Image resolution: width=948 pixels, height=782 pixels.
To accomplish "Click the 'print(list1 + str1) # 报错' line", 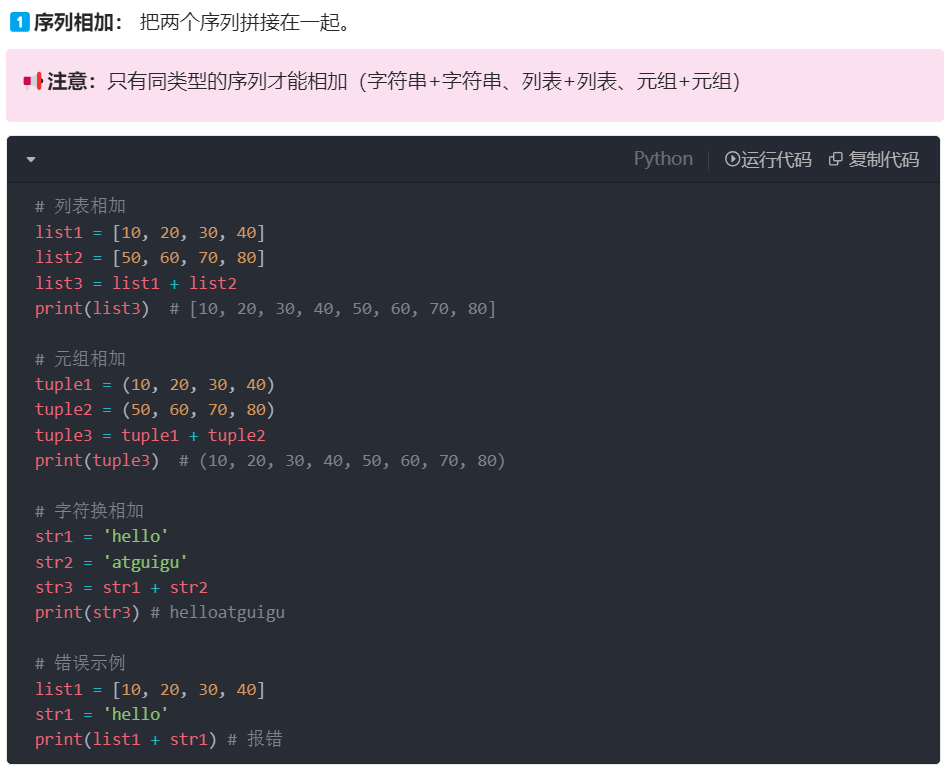I will [x=158, y=739].
